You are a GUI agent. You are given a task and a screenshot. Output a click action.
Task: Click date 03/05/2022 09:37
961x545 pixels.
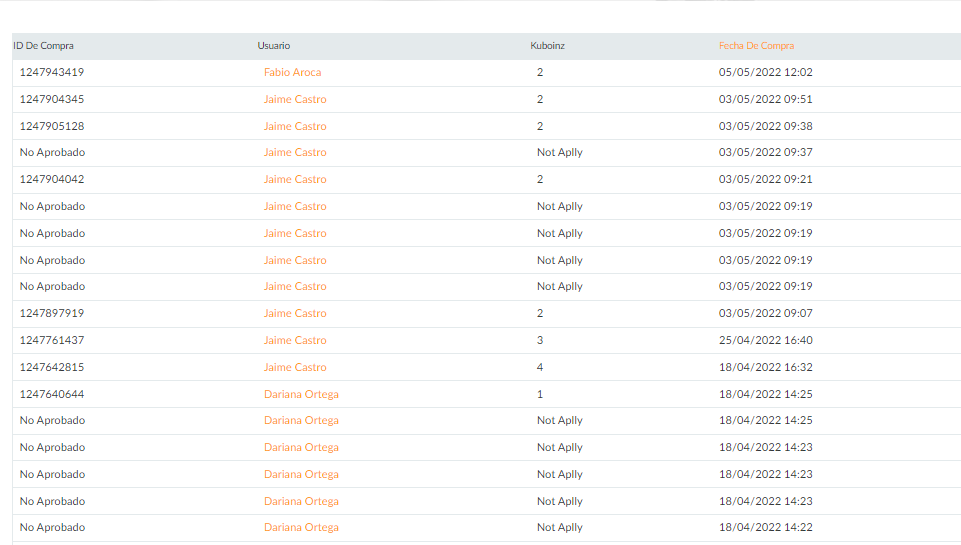[765, 153]
